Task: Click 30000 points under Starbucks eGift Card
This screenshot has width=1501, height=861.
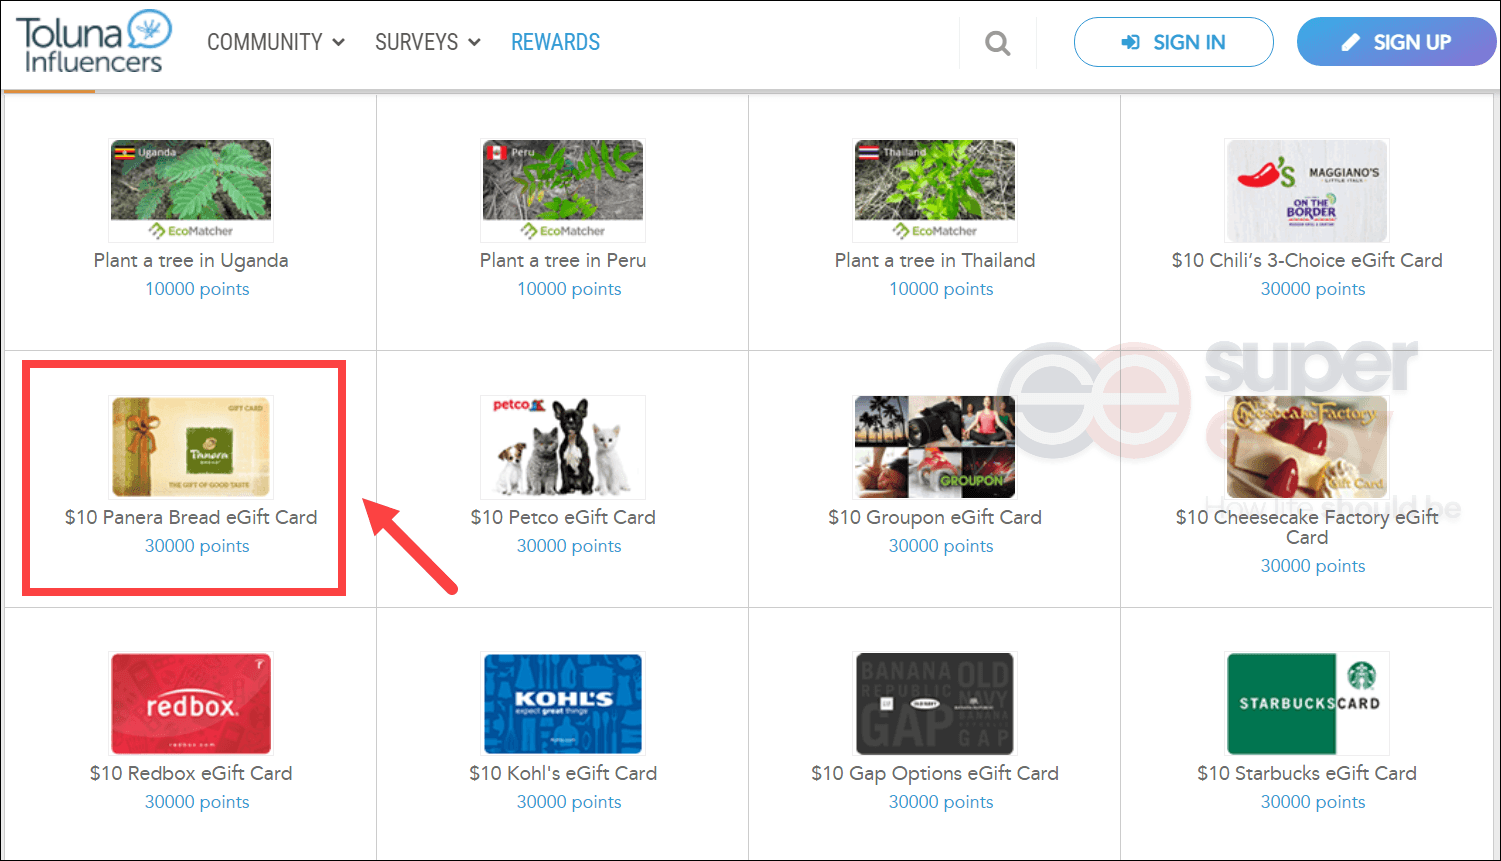Action: click(1313, 802)
